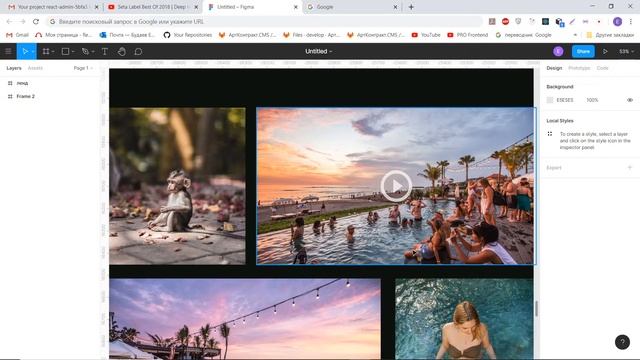Click the canvas vertical scrollbar
The height and width of the screenshot is (360, 640).
point(536,309)
